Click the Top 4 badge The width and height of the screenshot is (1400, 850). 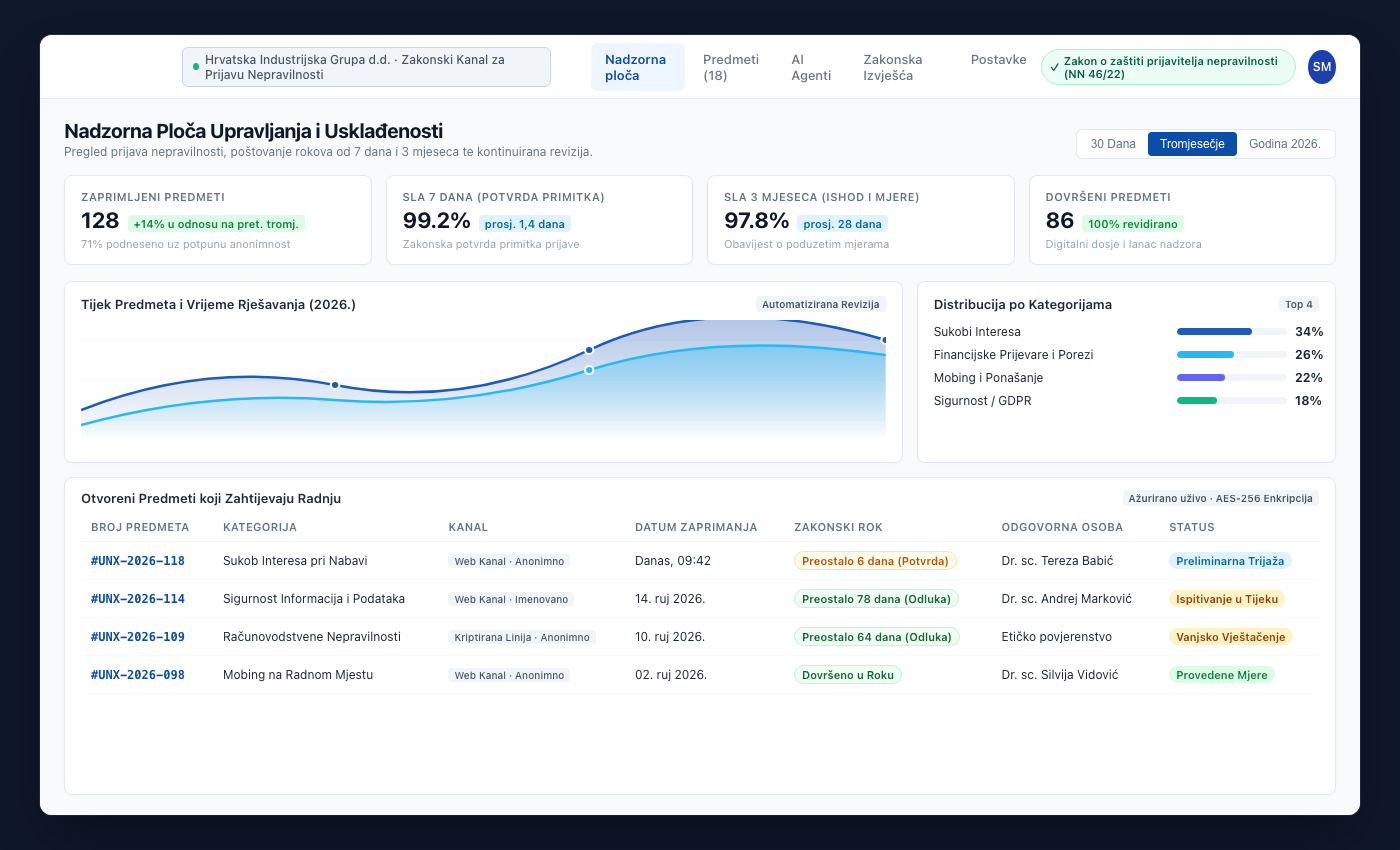coord(1299,304)
